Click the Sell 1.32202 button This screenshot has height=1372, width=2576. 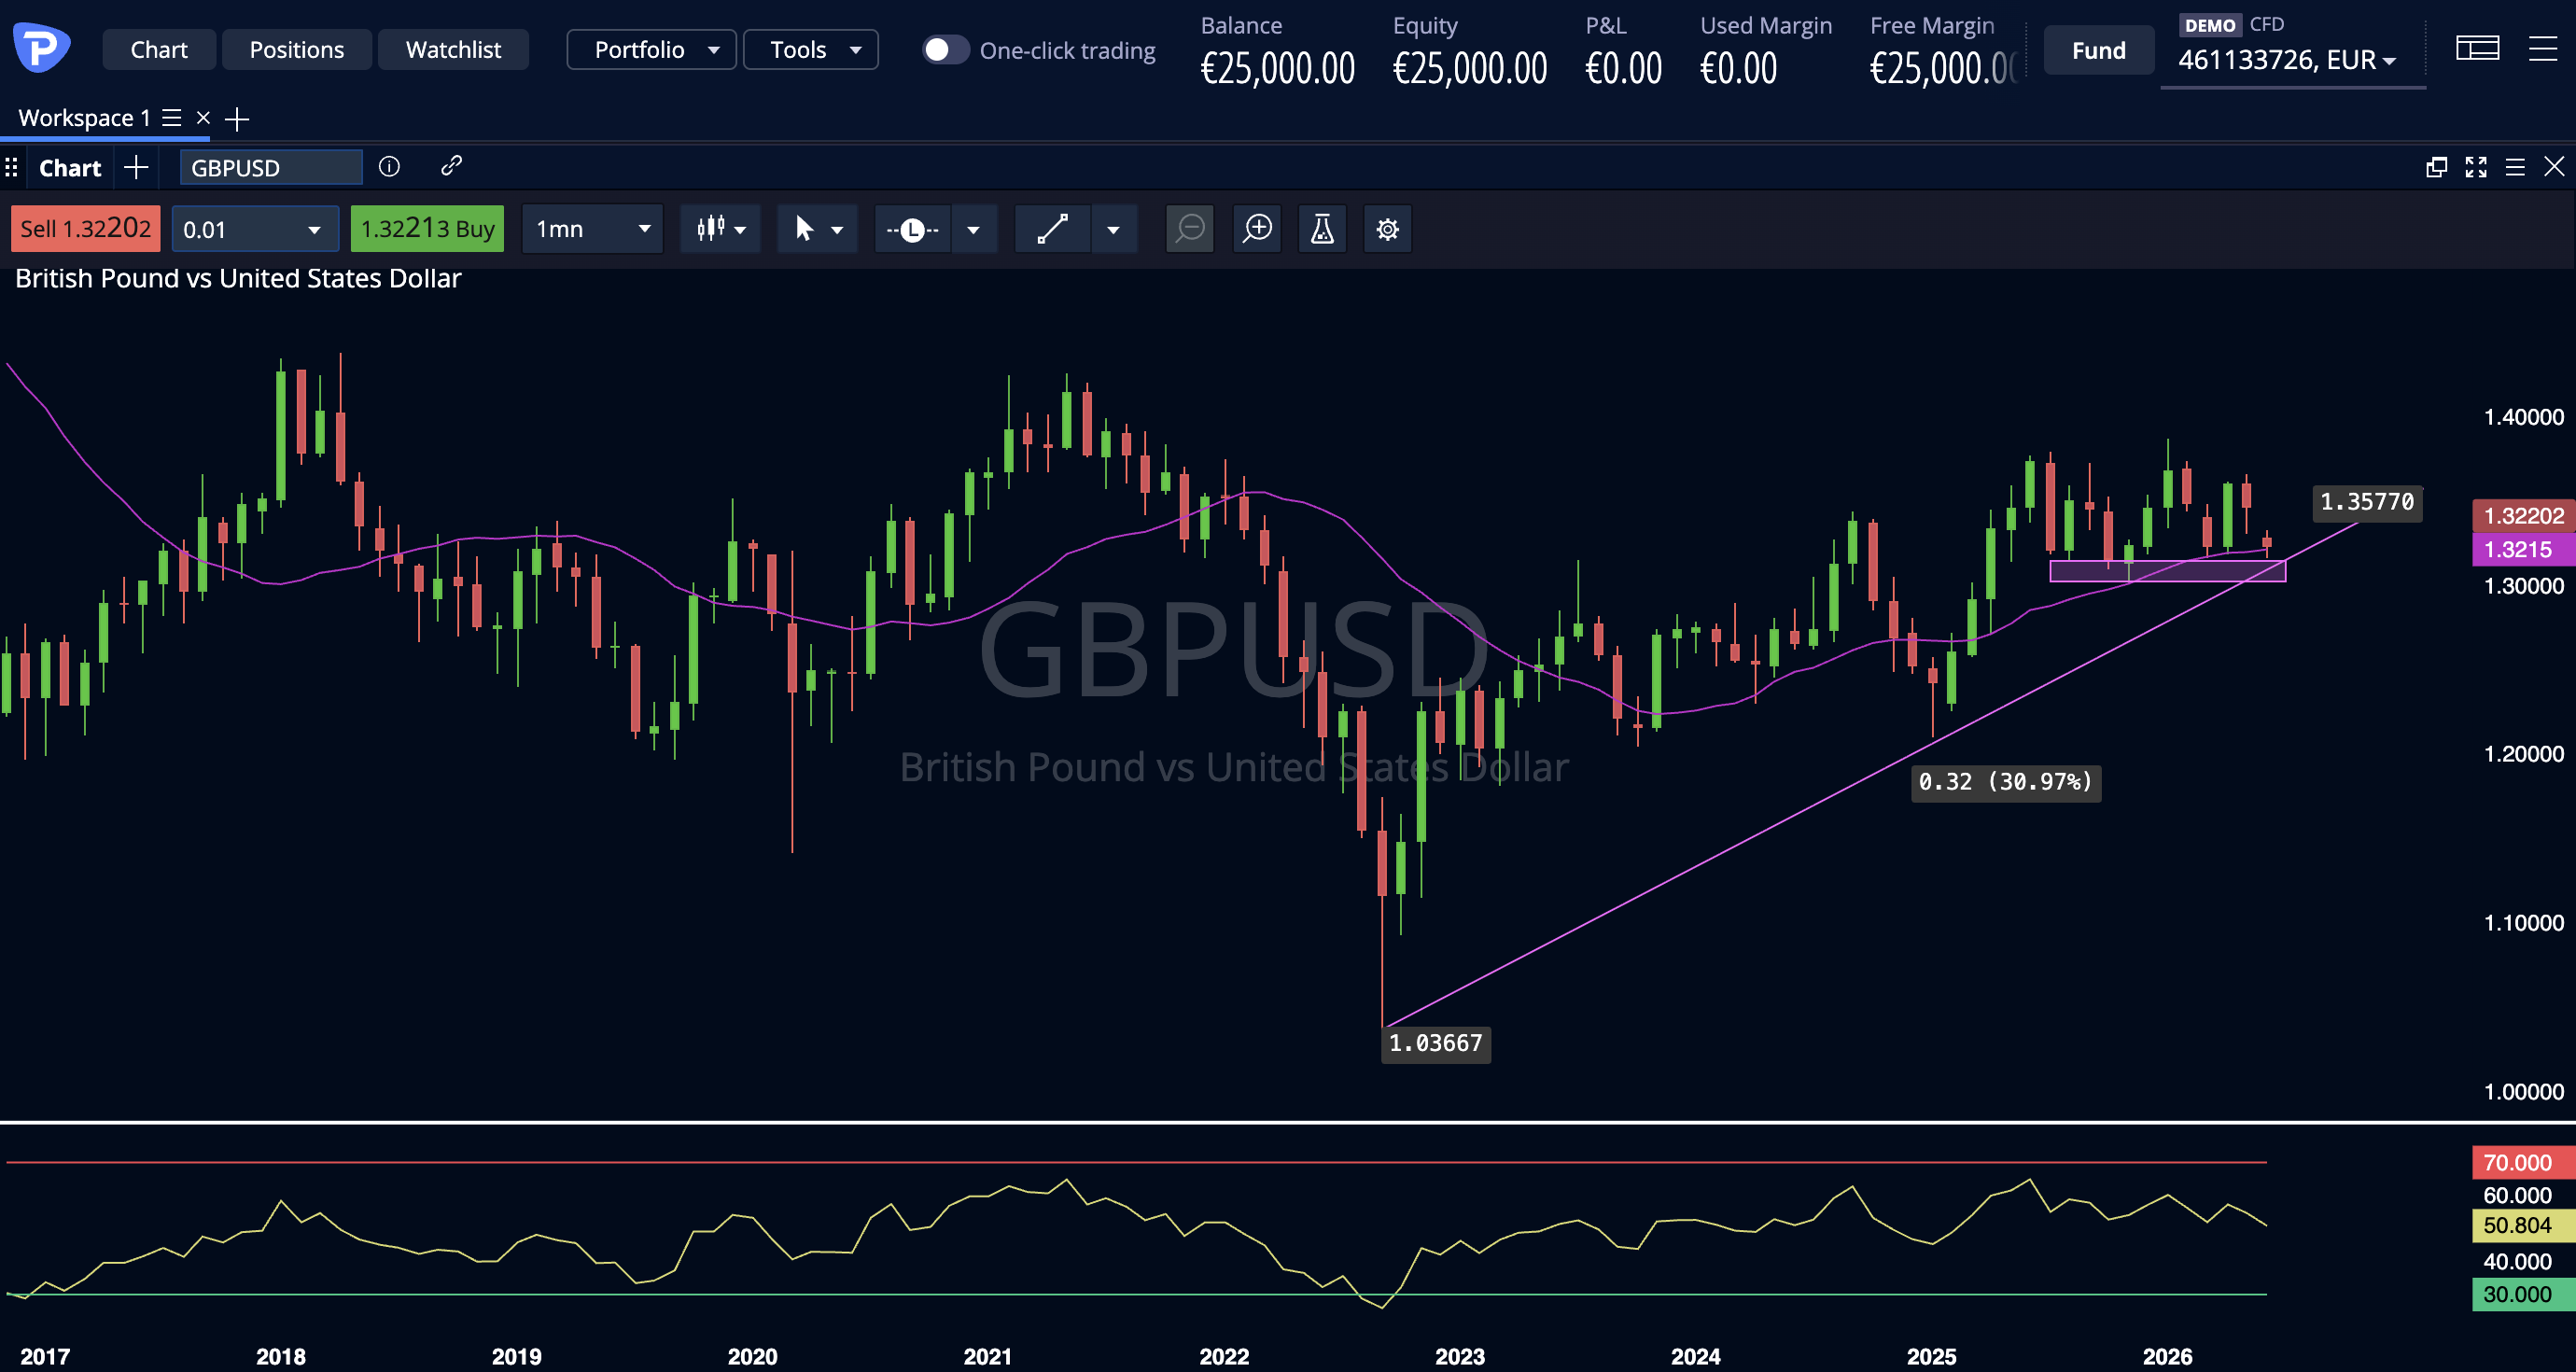point(85,229)
